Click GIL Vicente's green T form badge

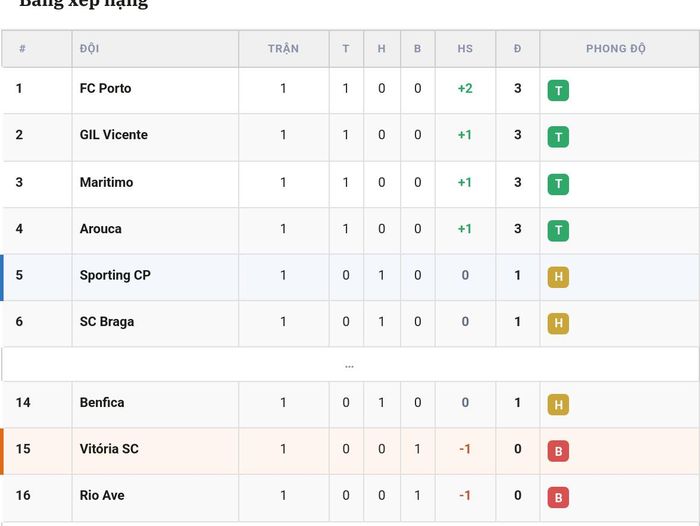(558, 137)
